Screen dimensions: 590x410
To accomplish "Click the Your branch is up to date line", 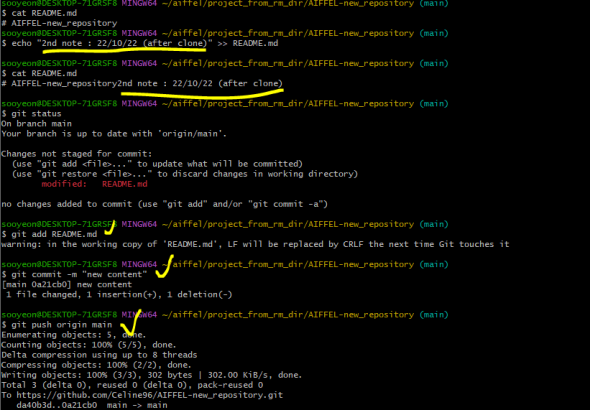I will click(x=114, y=134).
